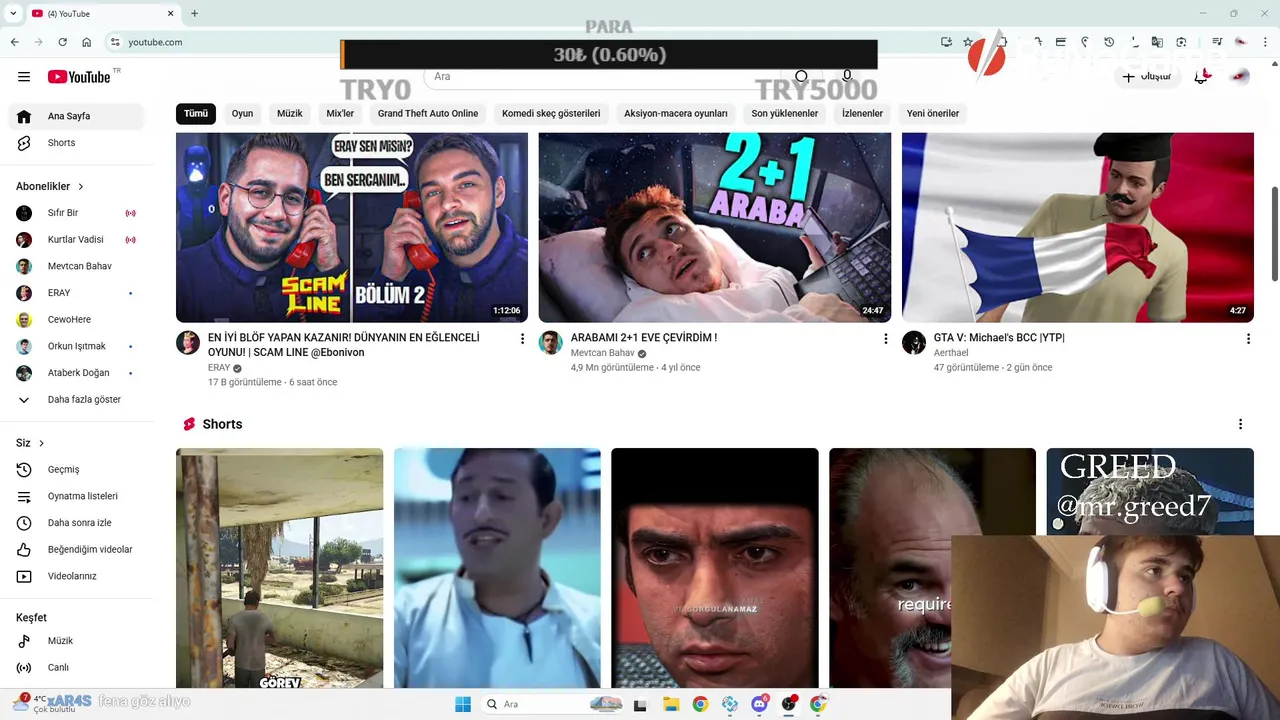Open Shorts section three-dot menu

(x=1240, y=424)
